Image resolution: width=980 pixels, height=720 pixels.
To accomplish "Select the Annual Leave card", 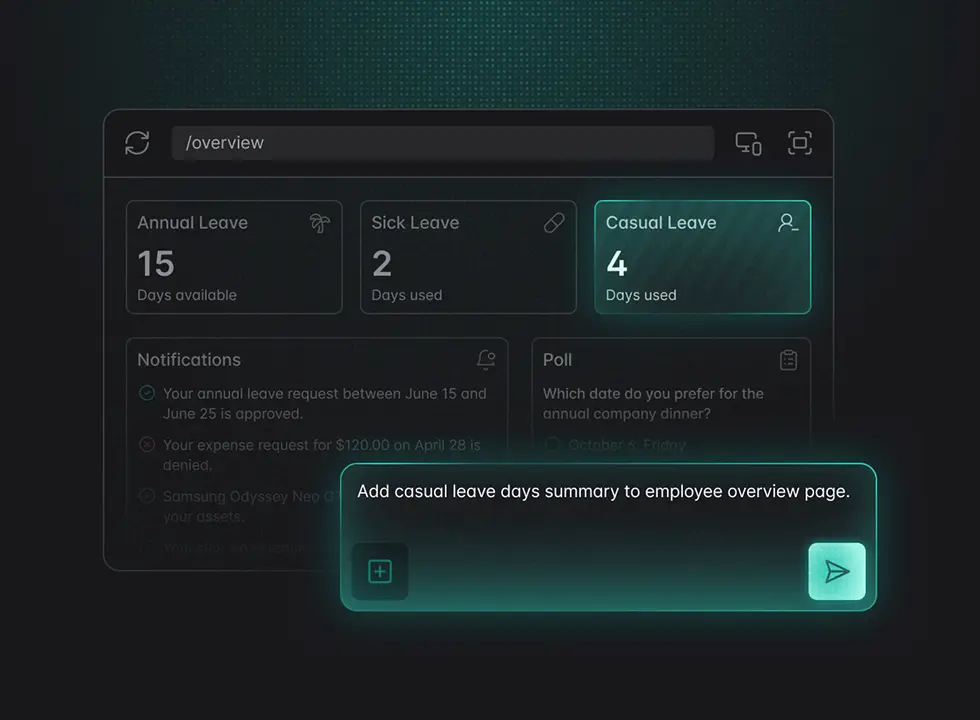I will coord(234,258).
